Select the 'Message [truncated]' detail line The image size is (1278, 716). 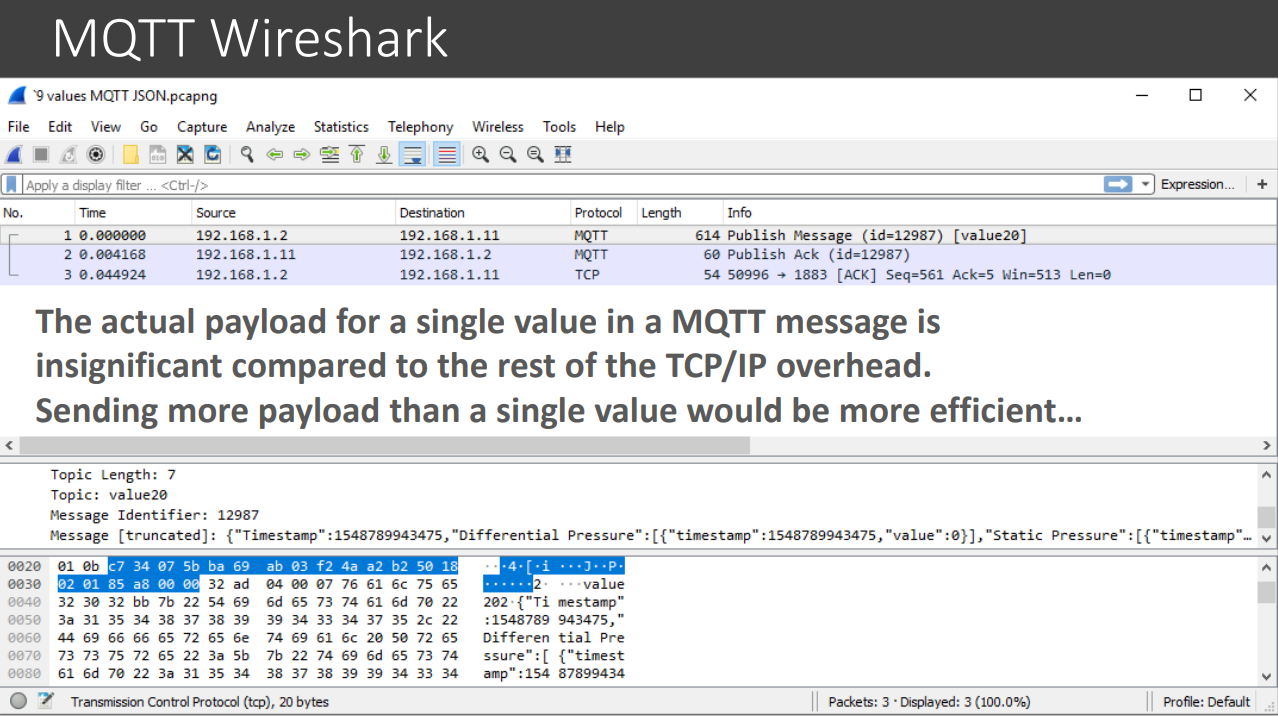pyautogui.click(x=651, y=535)
